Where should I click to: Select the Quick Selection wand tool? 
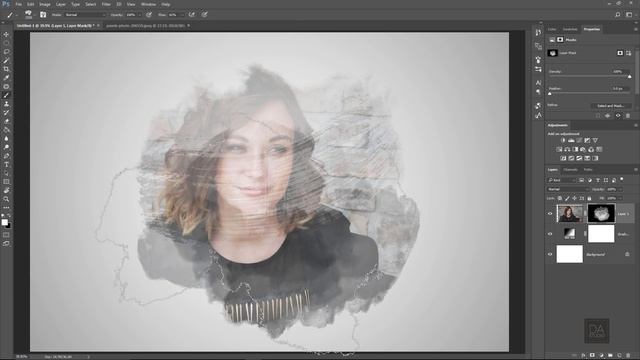6,60
